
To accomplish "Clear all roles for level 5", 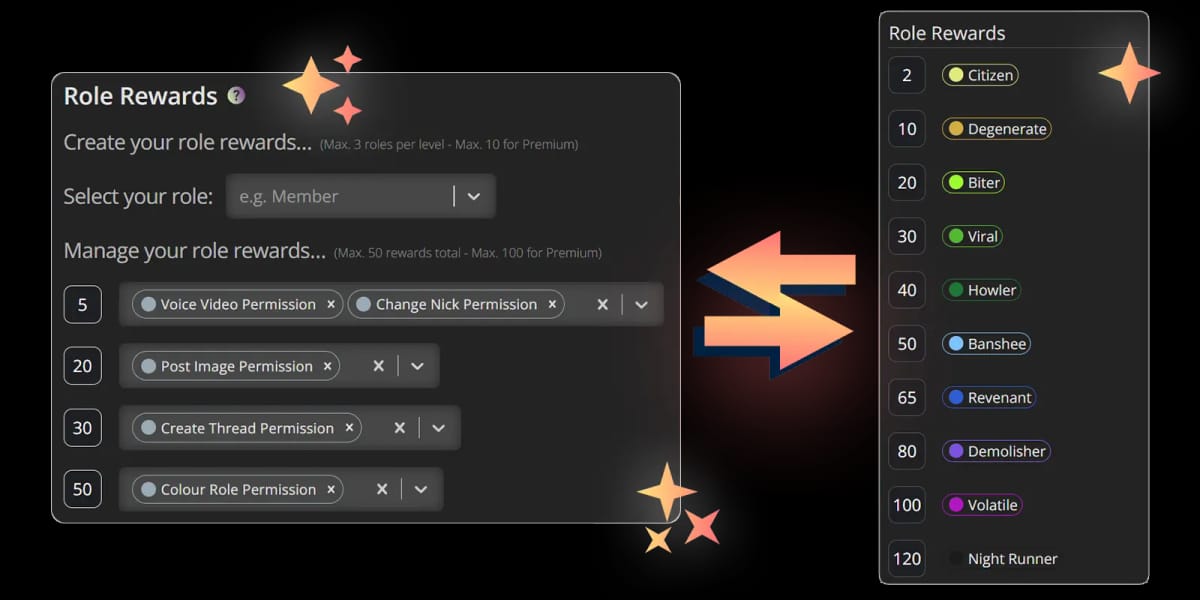I will tap(602, 305).
